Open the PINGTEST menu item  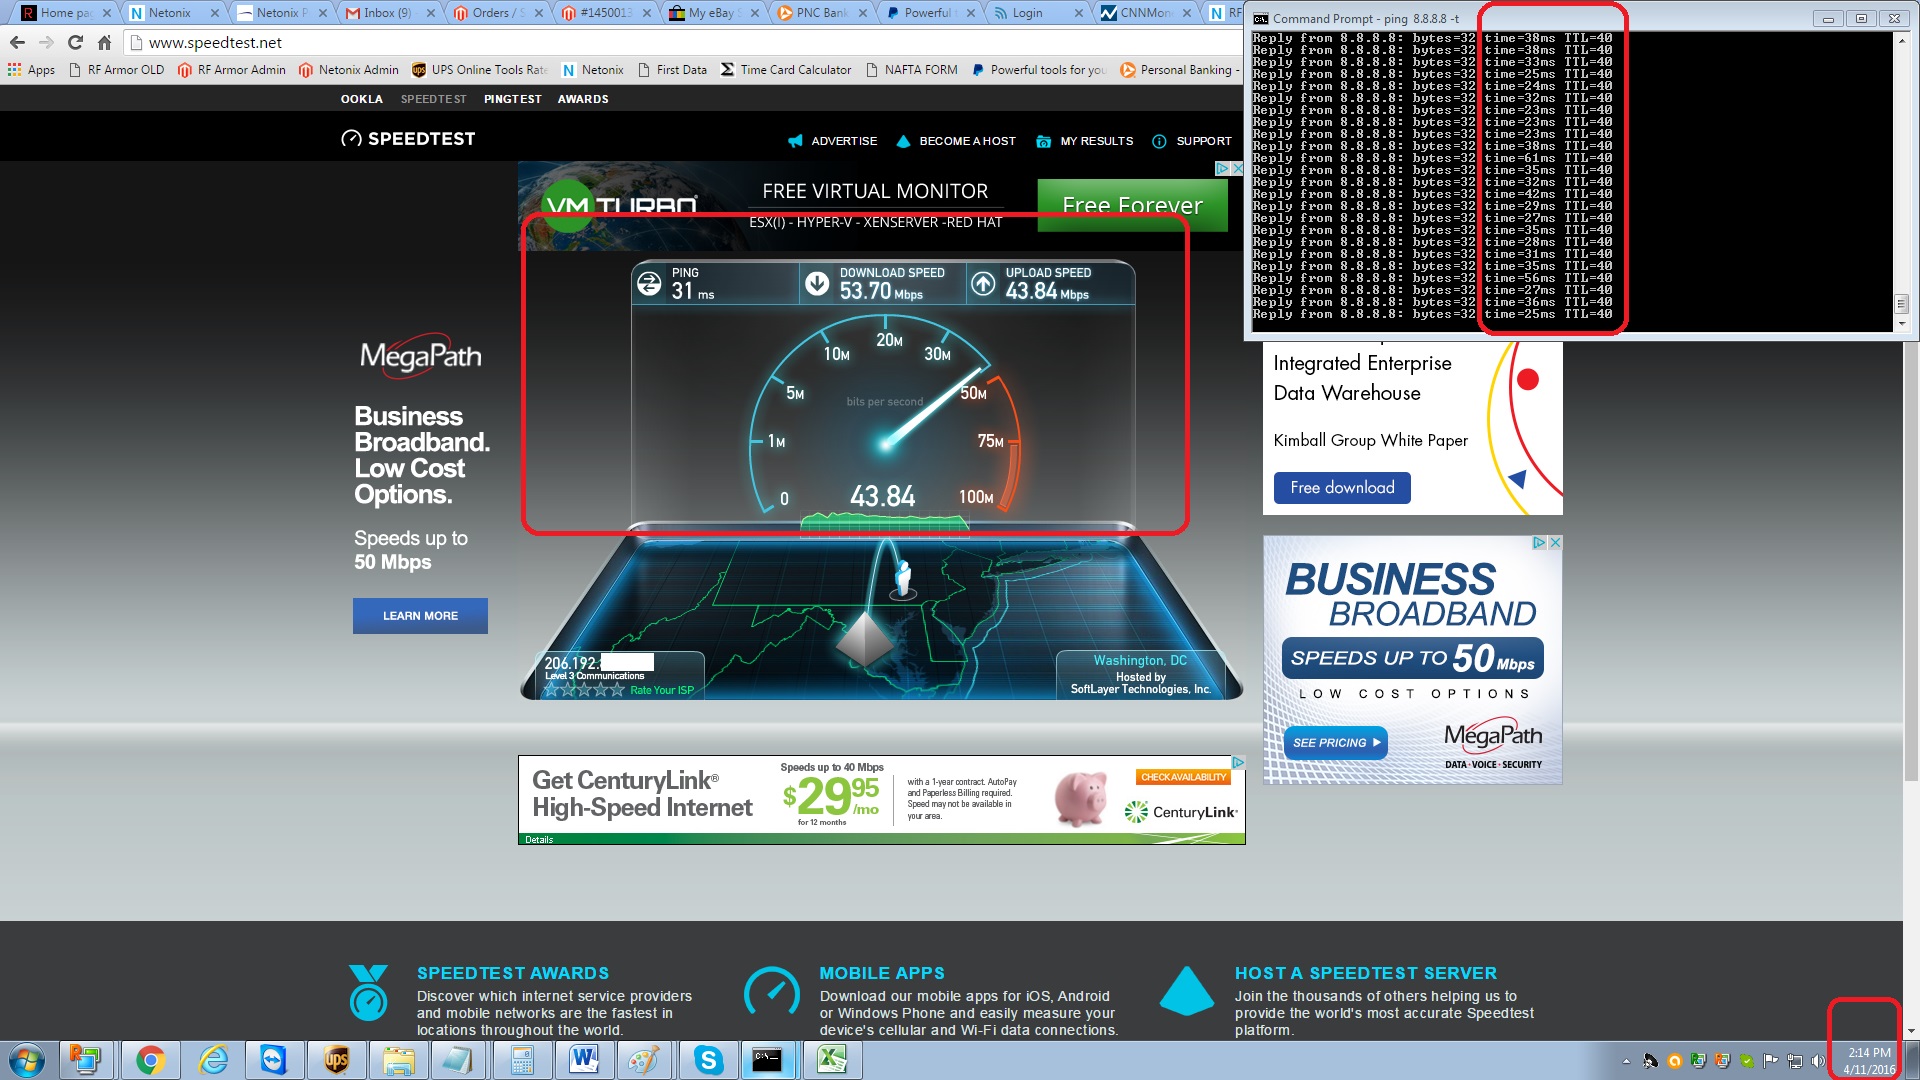(x=512, y=99)
